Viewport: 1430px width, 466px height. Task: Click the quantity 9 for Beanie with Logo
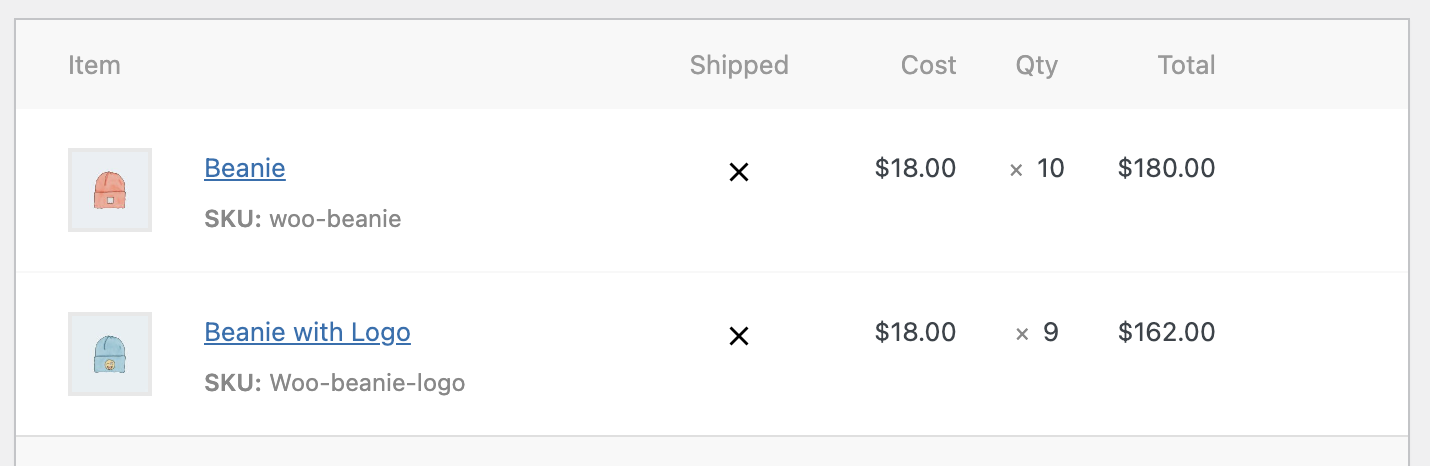click(1050, 332)
